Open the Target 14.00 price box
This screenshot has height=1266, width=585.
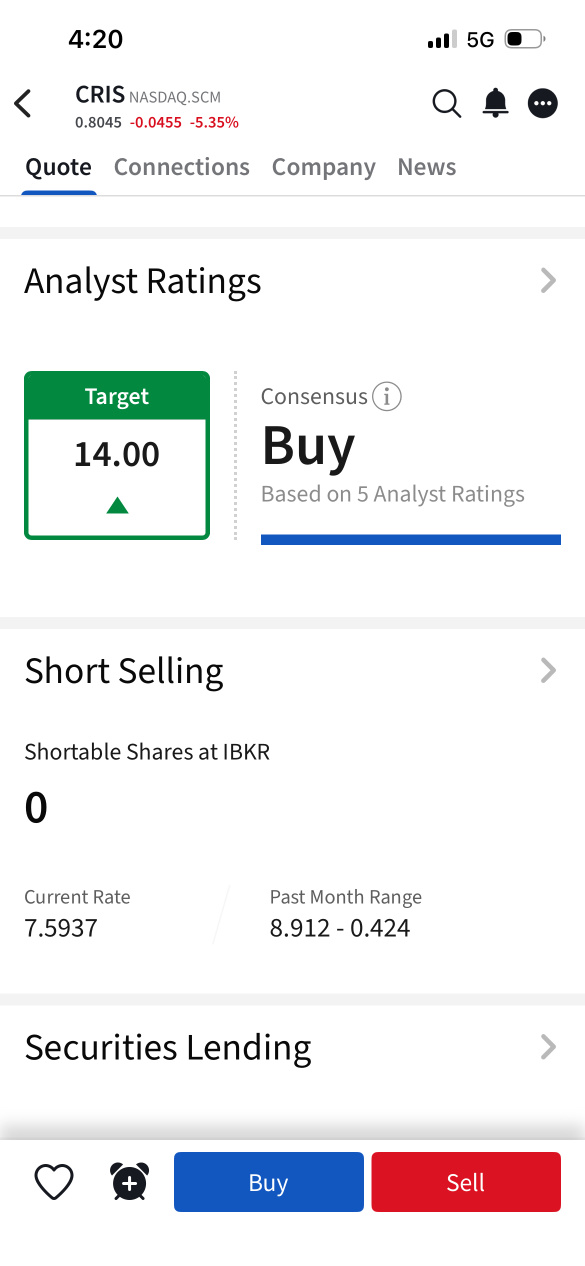point(117,455)
